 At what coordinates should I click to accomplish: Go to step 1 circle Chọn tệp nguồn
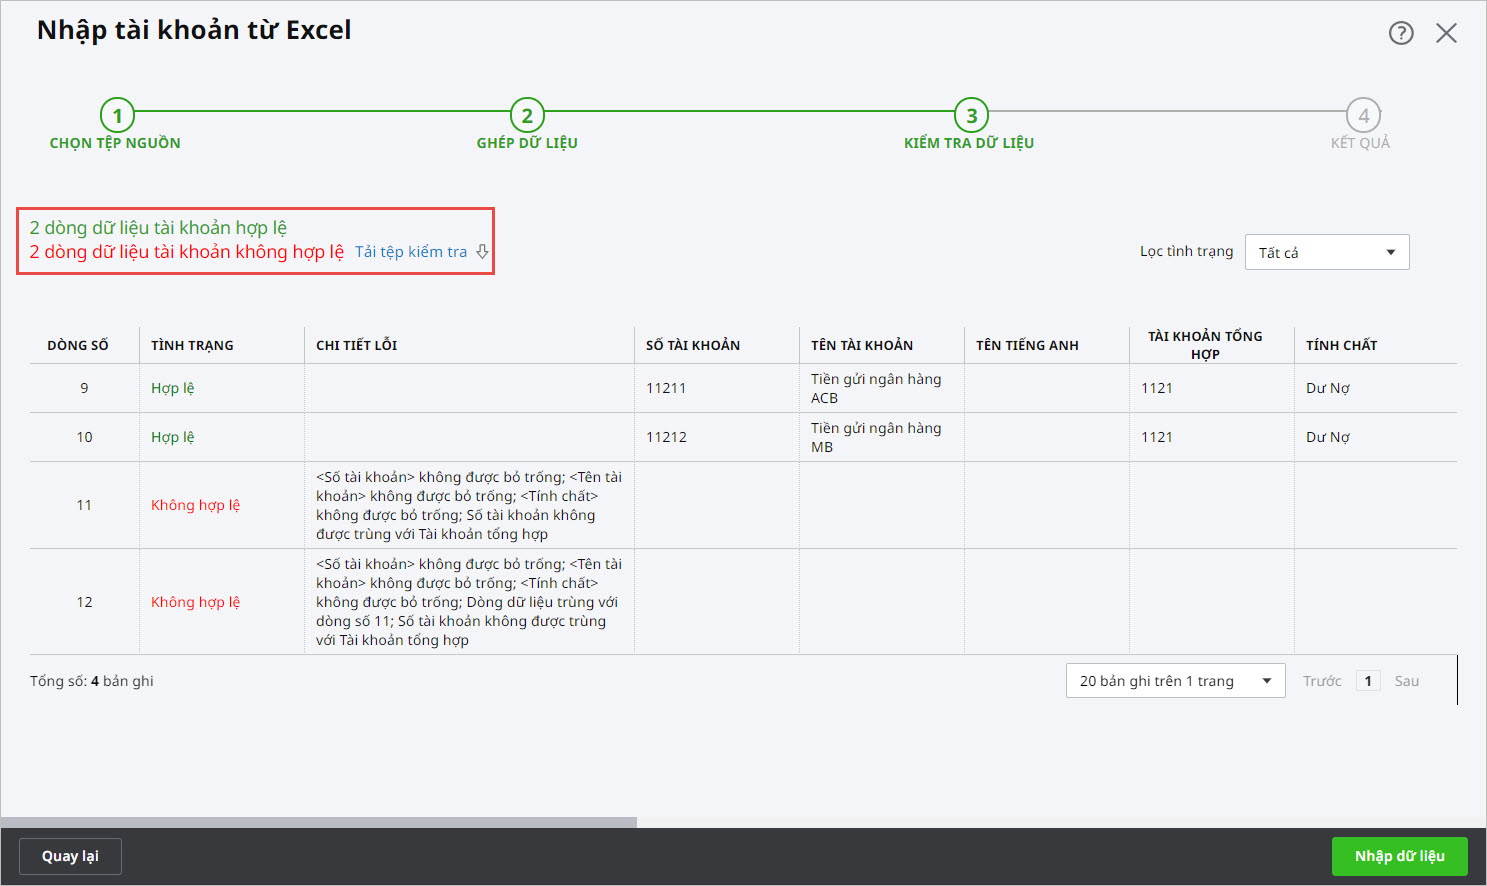pos(117,115)
